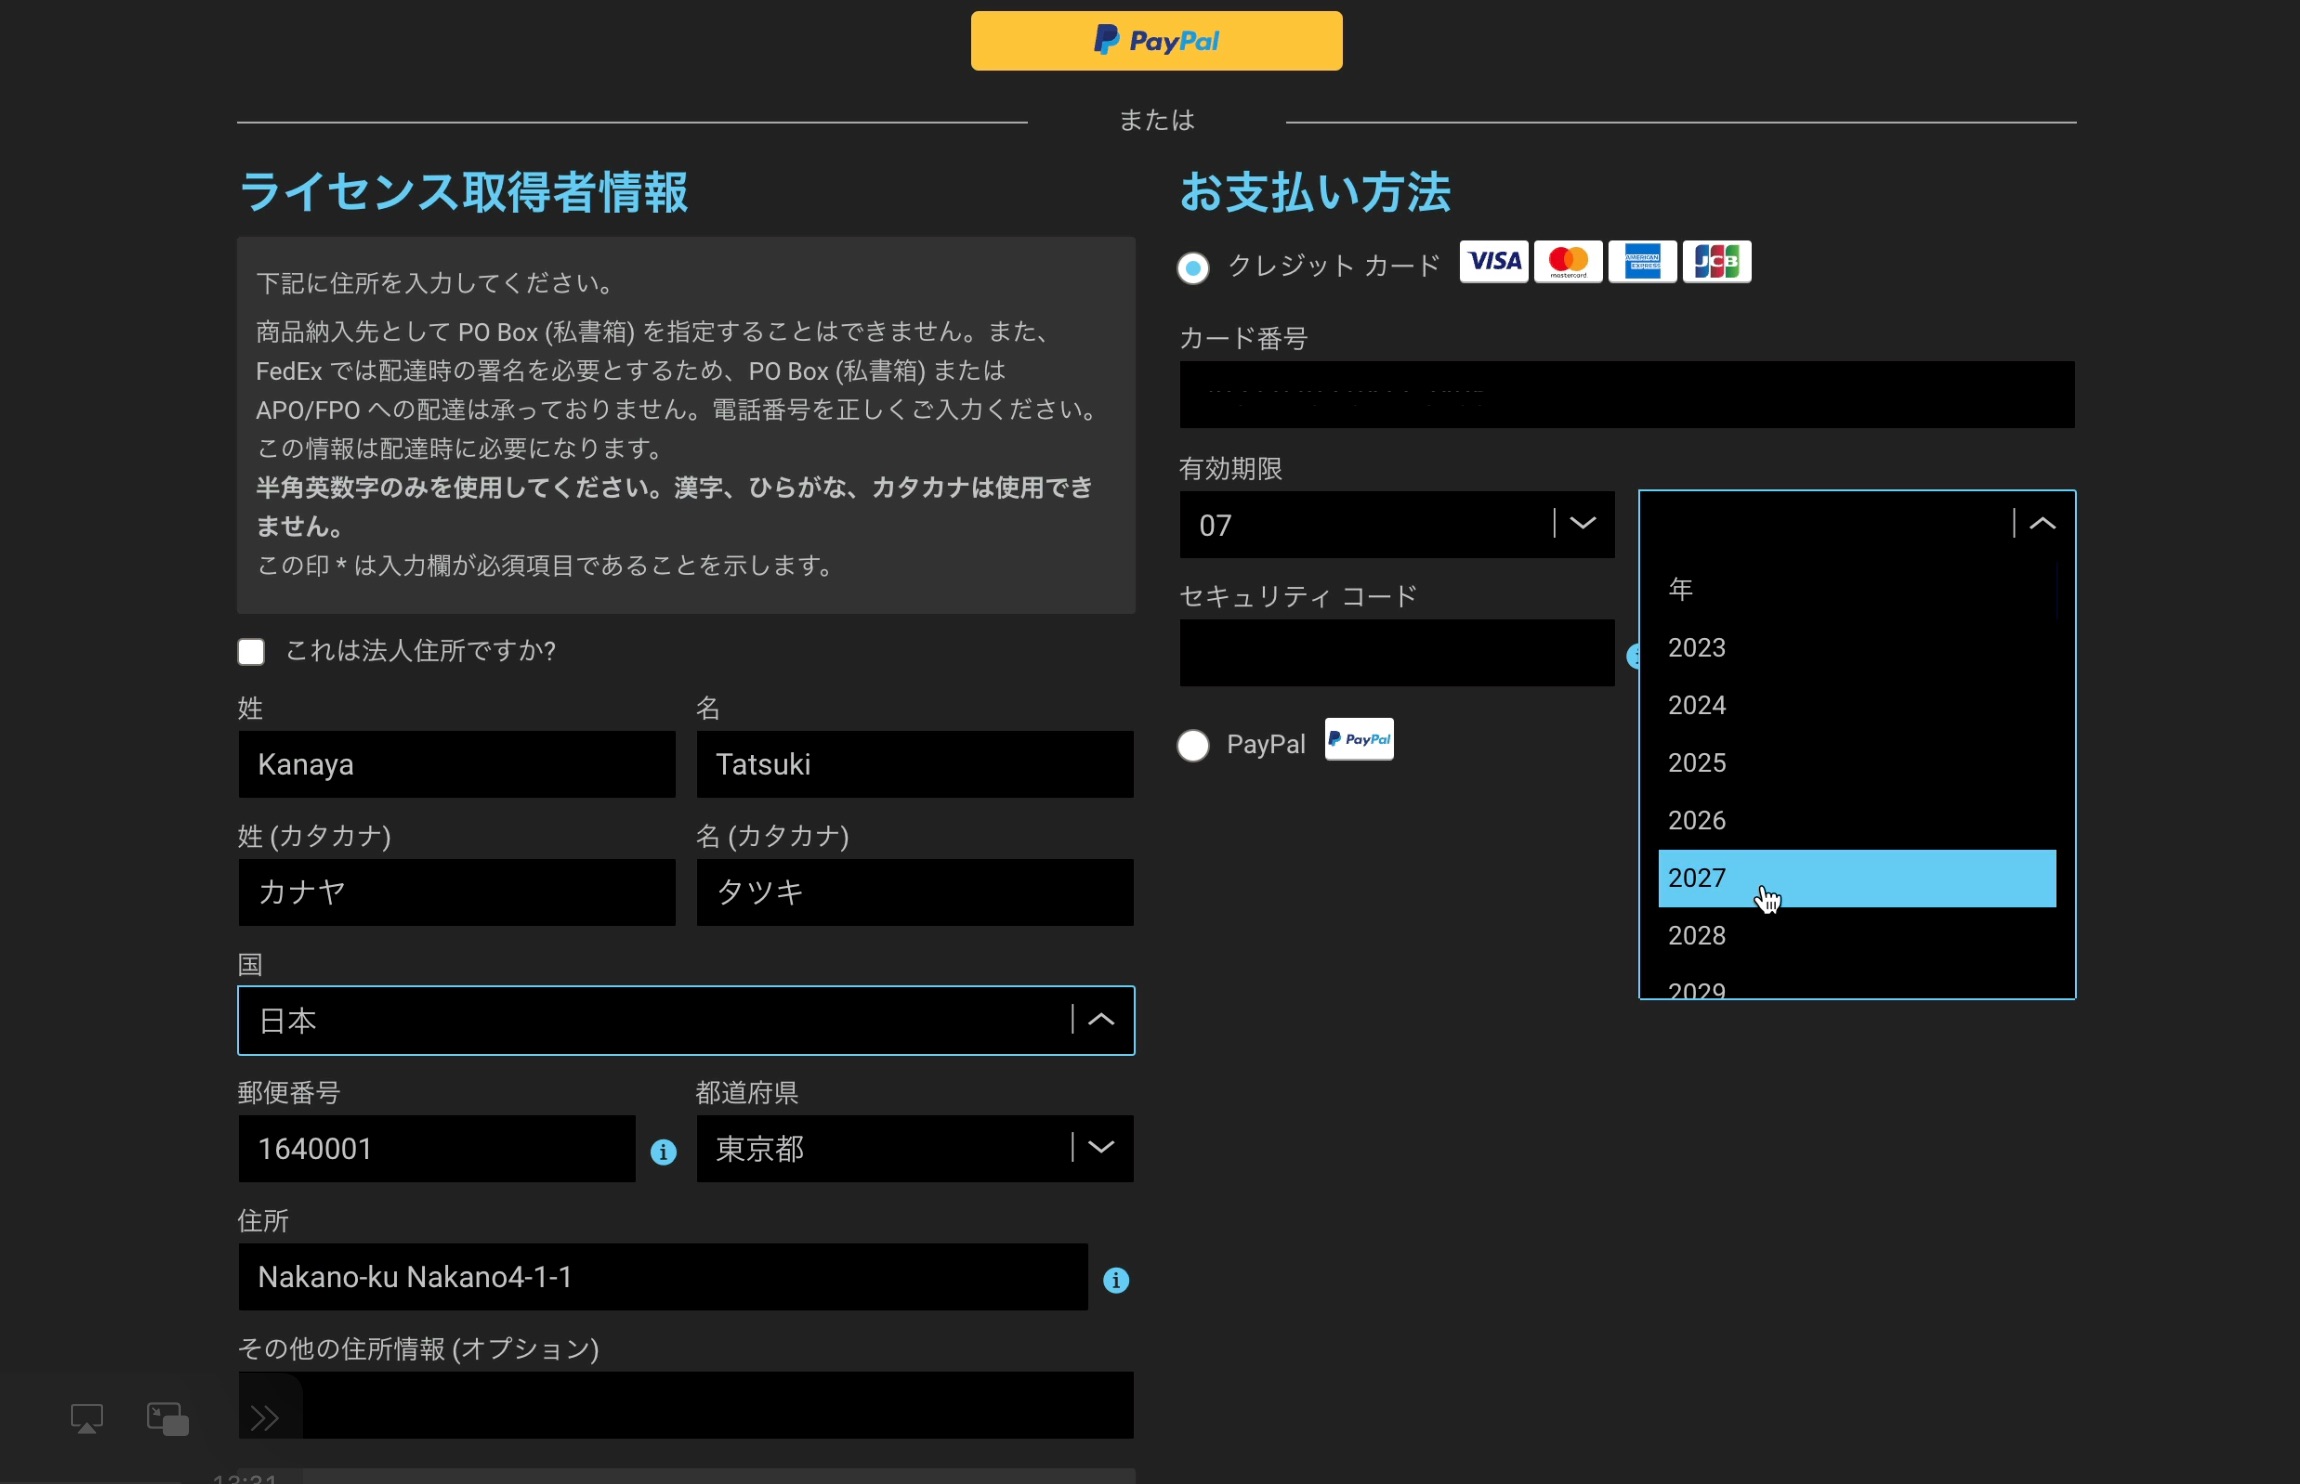Choose the 年 placeholder option
Viewport: 2300px width, 1484px height.
click(1857, 590)
